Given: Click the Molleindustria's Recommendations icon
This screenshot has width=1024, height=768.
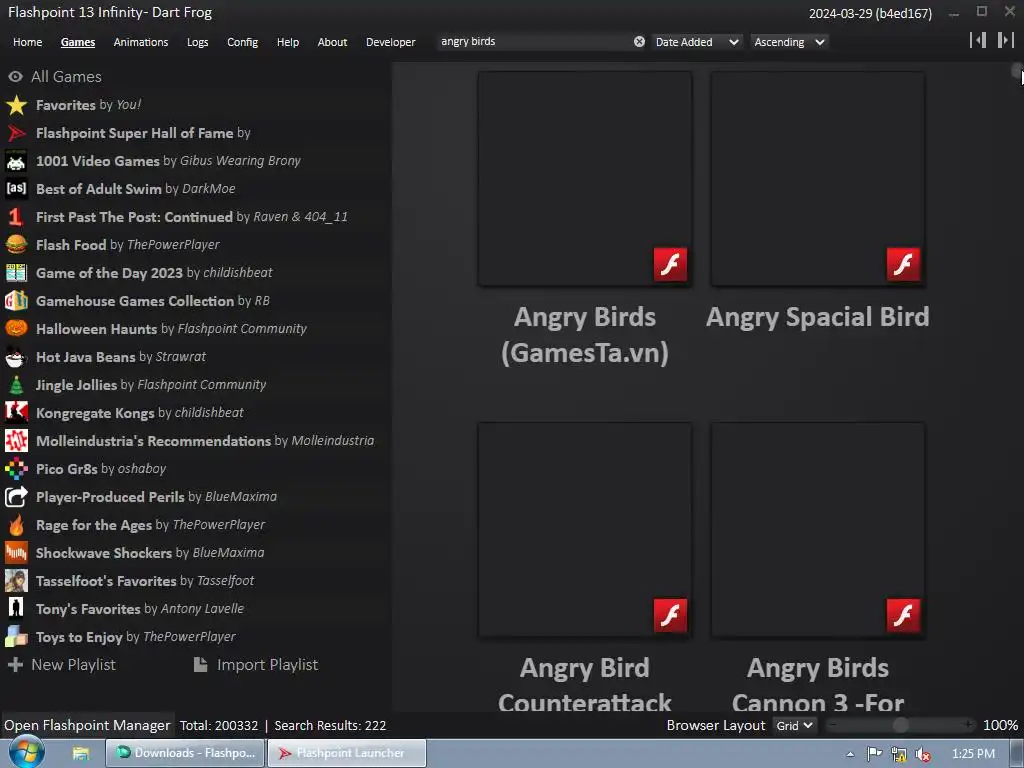Looking at the screenshot, I should pos(16,441).
